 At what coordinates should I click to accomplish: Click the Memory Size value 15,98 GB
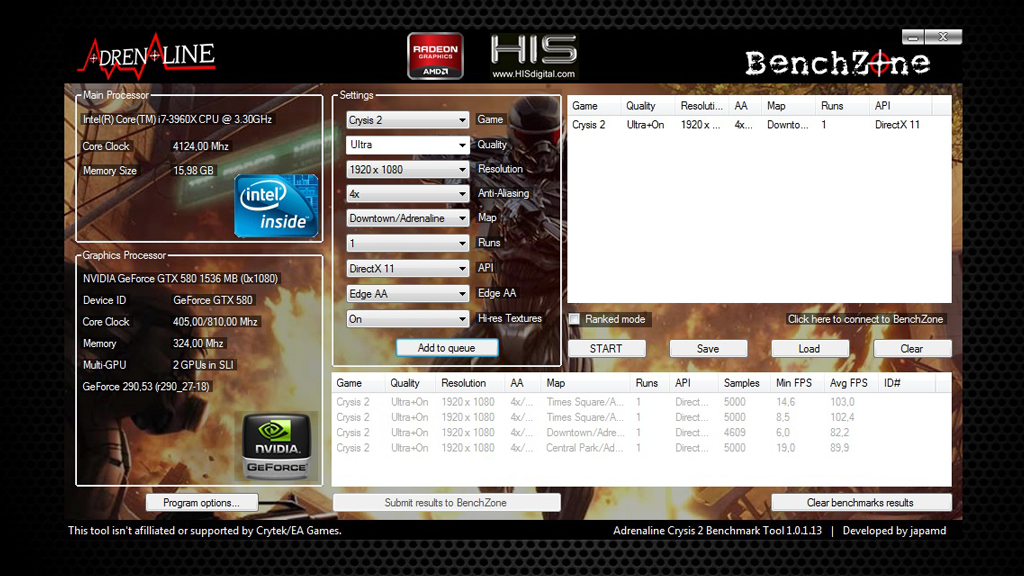[193, 170]
